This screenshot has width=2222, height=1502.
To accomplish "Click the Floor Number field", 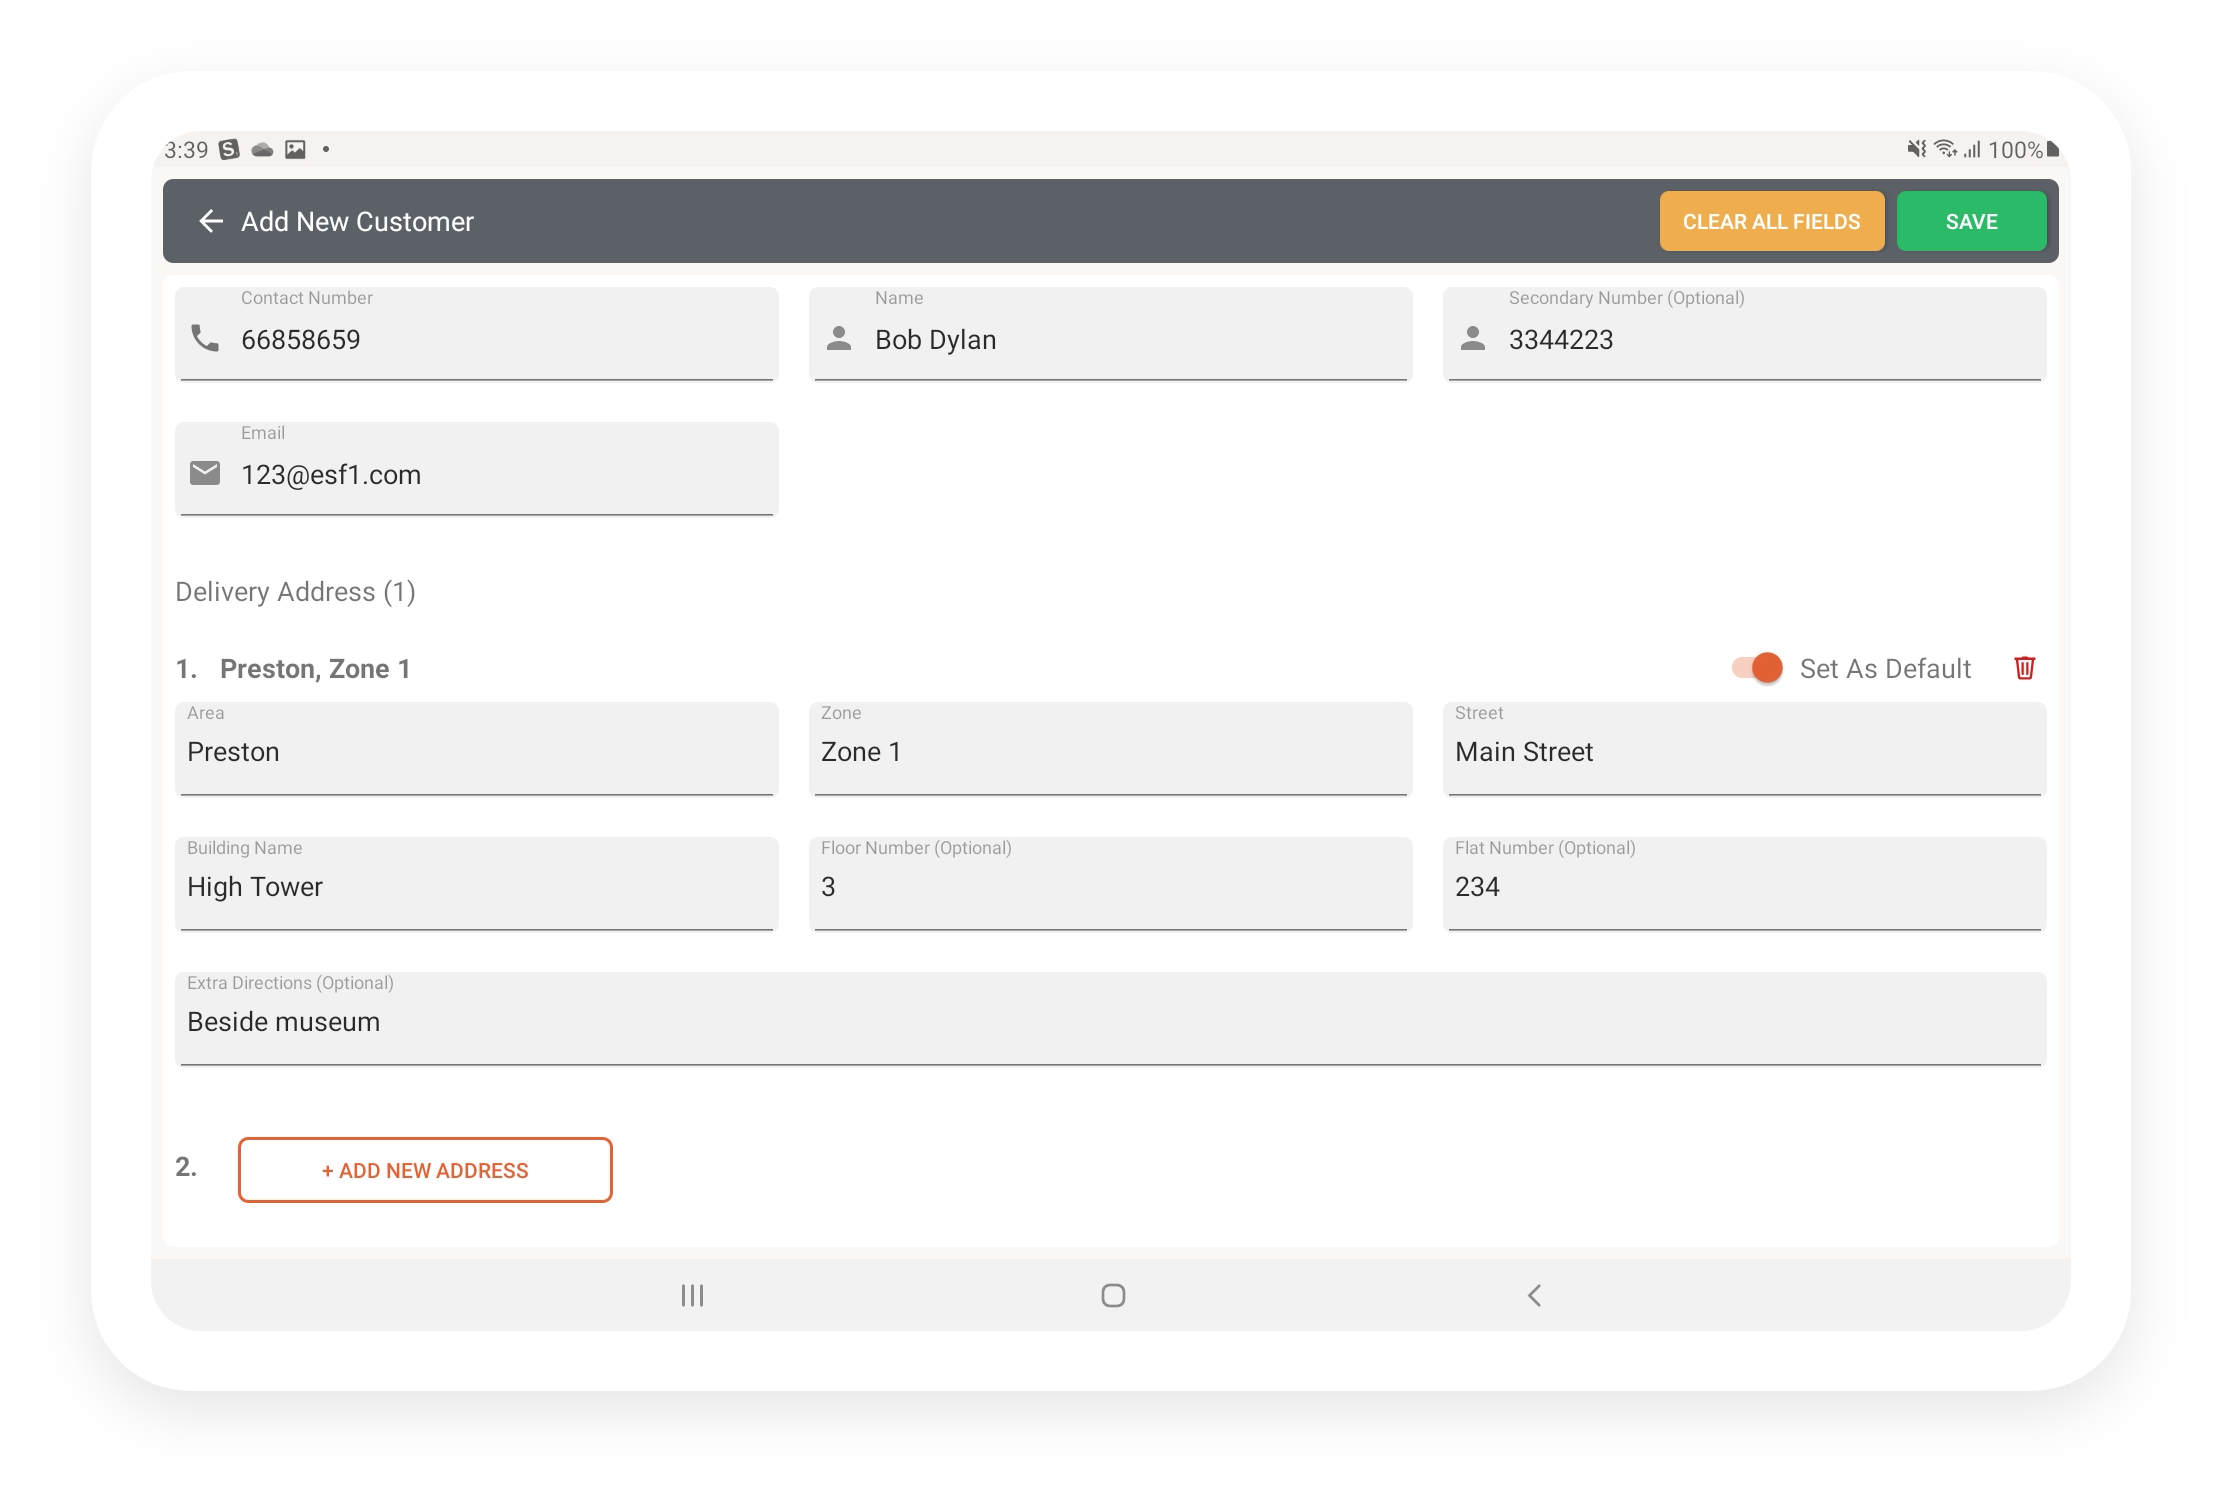I will pos(1110,886).
